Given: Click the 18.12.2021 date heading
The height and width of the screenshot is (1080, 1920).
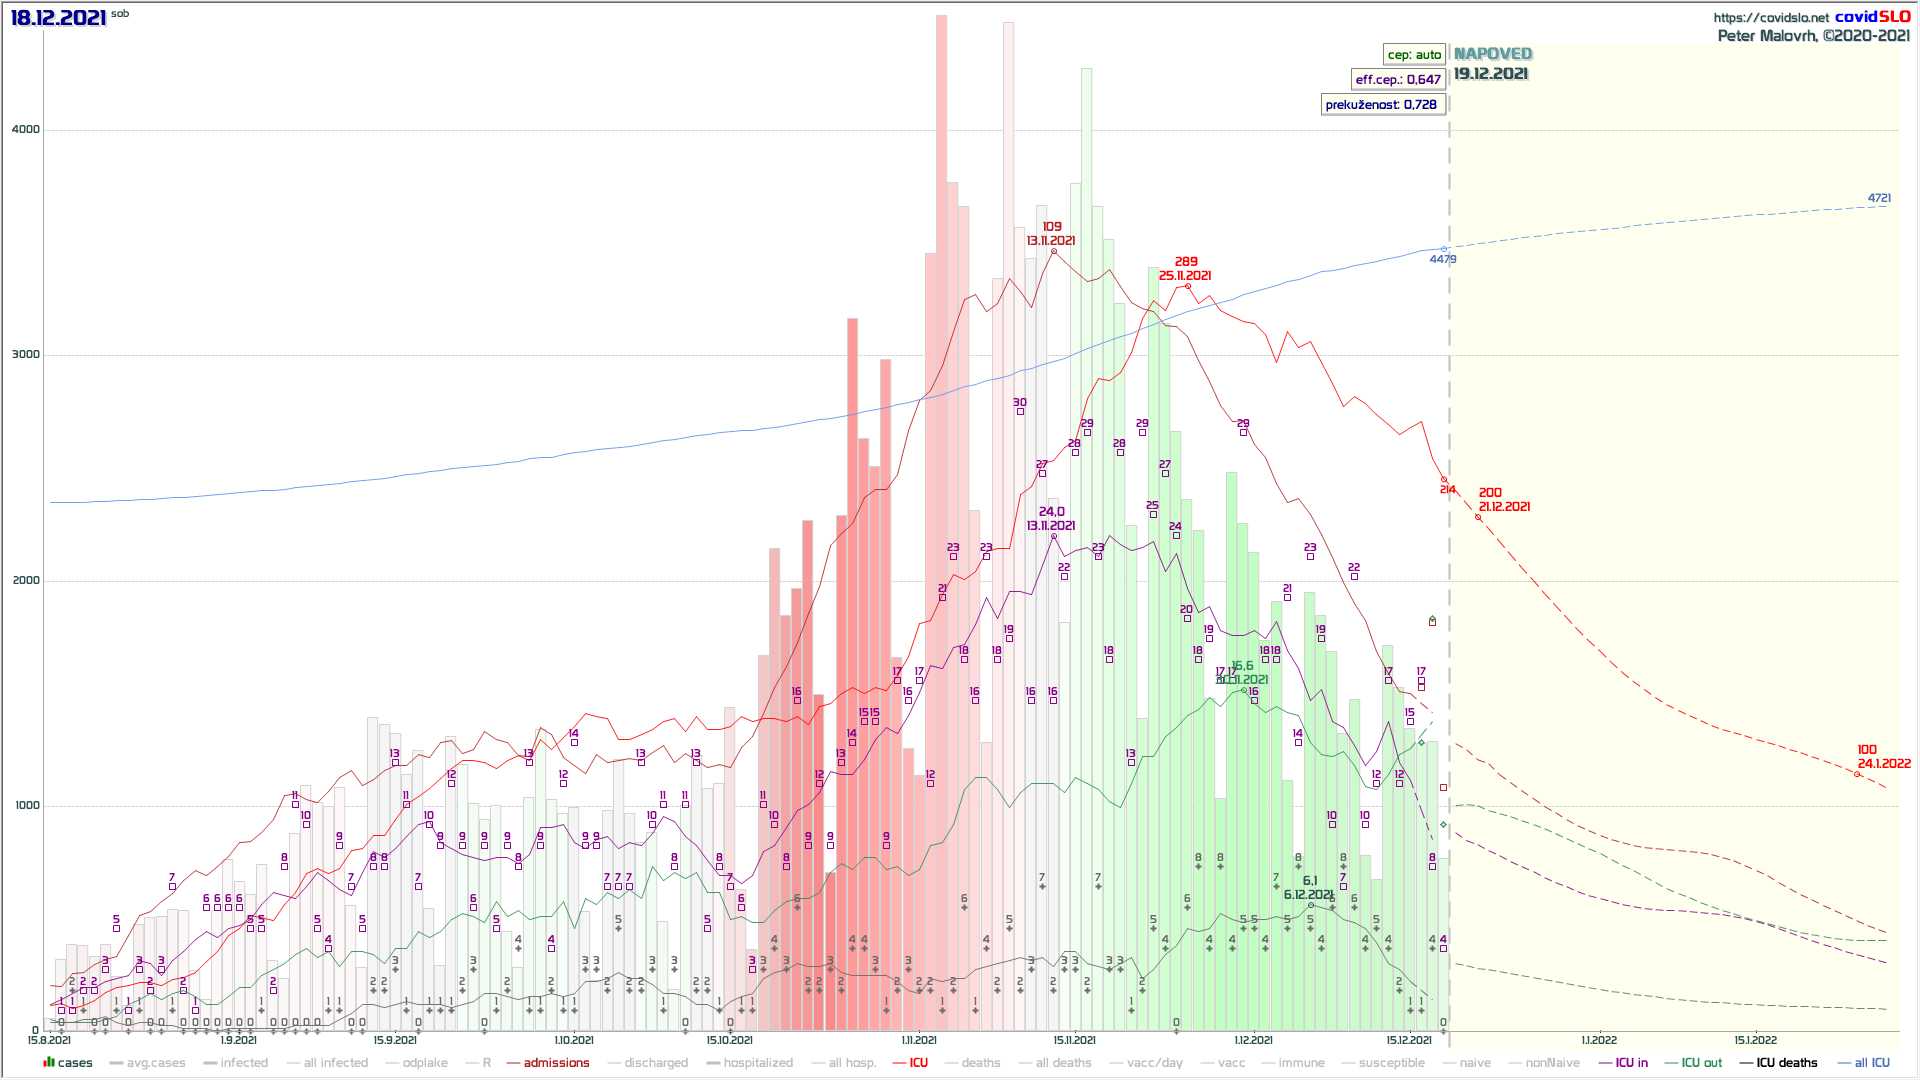Looking at the screenshot, I should [x=58, y=17].
